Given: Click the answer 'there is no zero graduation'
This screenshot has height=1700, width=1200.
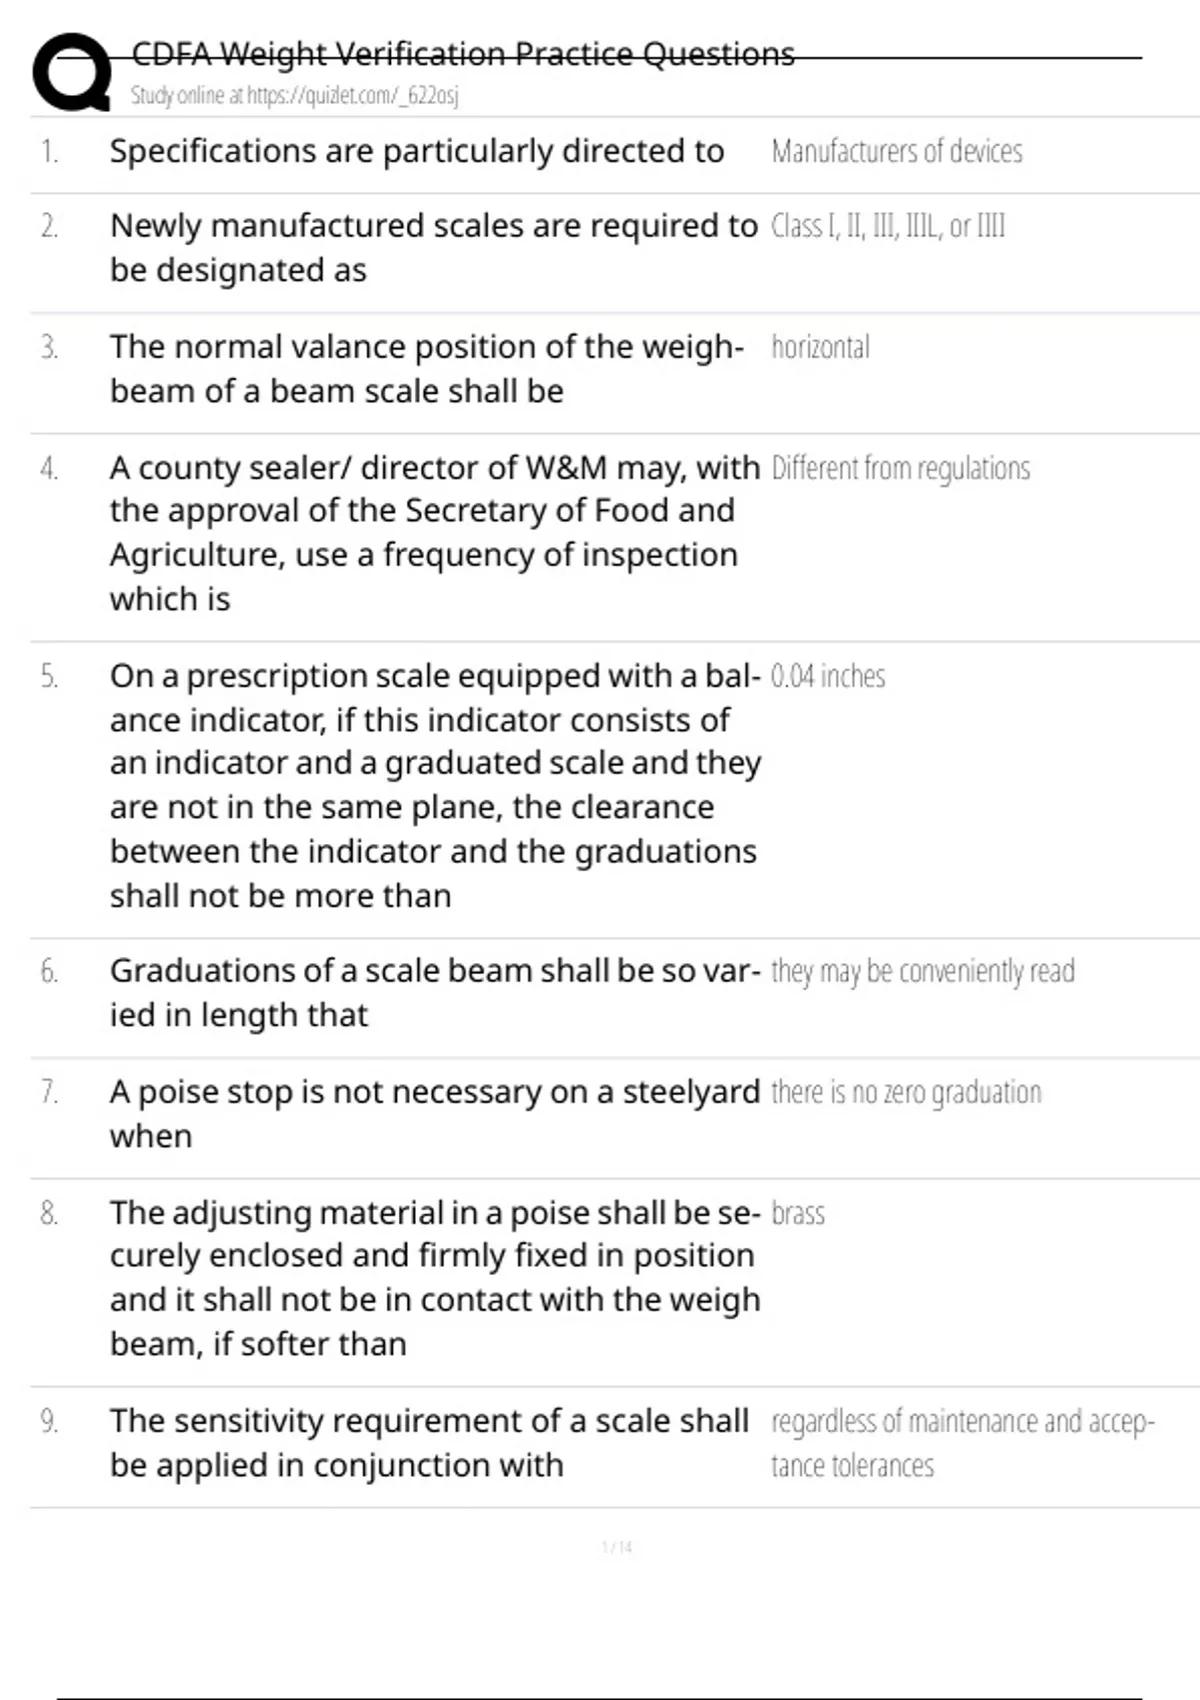Looking at the screenshot, I should click(906, 1093).
